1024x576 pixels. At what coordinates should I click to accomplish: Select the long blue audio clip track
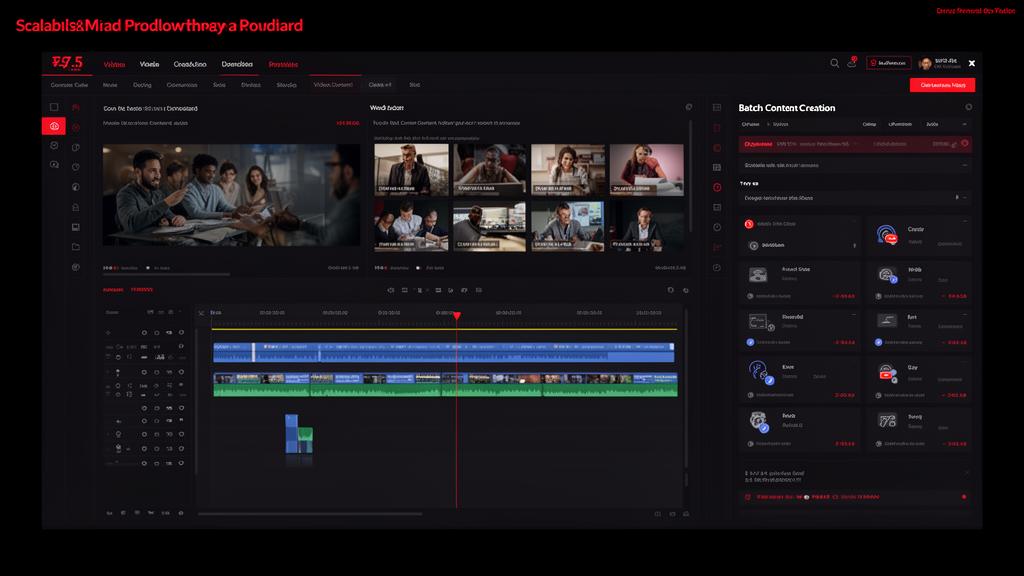pyautogui.click(x=443, y=353)
